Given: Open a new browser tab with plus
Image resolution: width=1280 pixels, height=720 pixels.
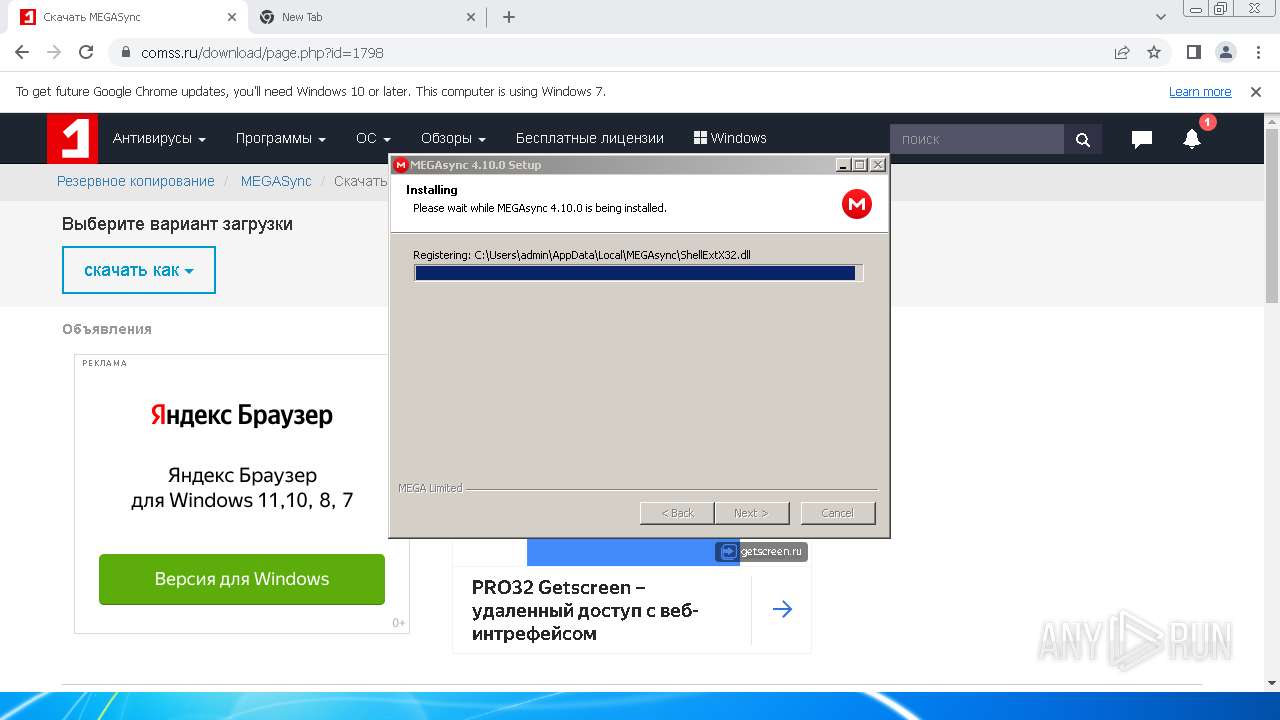Looking at the screenshot, I should [x=509, y=17].
